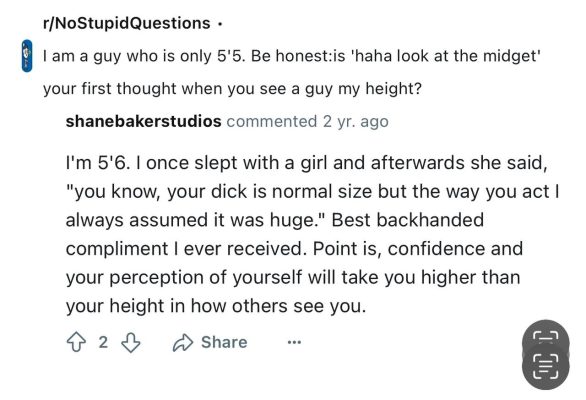The height and width of the screenshot is (400, 586).
Task: Click the share arrow icon
Action: coord(183,342)
